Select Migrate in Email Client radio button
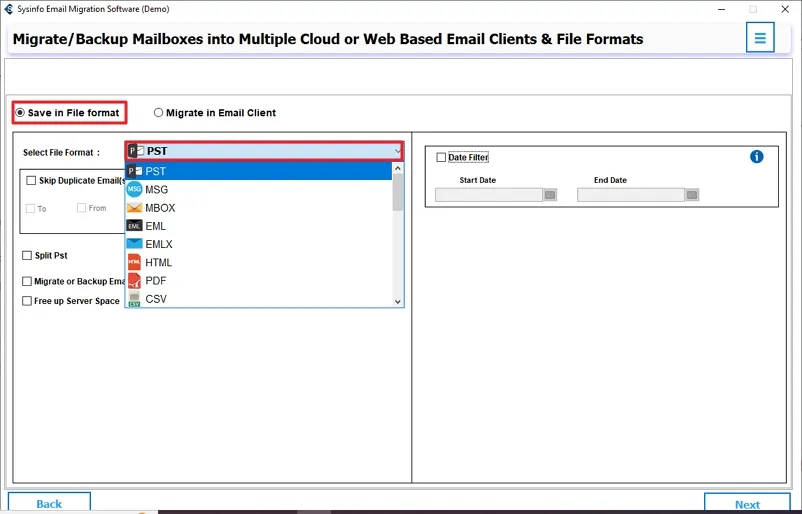This screenshot has height=514, width=802. pyautogui.click(x=159, y=113)
